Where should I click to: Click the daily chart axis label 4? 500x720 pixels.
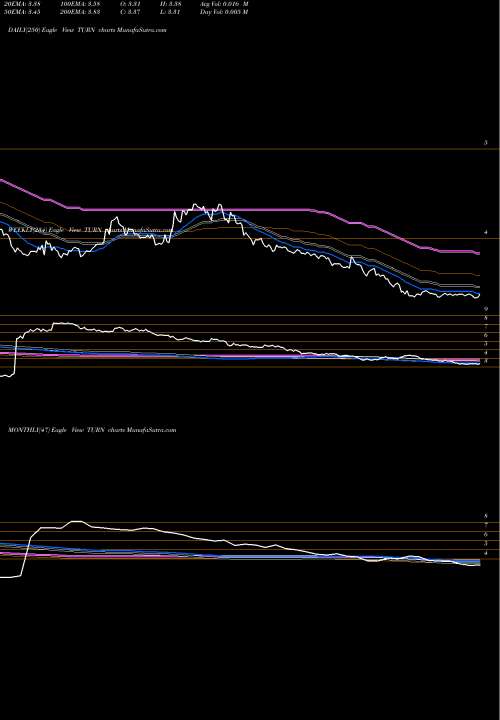point(486,233)
